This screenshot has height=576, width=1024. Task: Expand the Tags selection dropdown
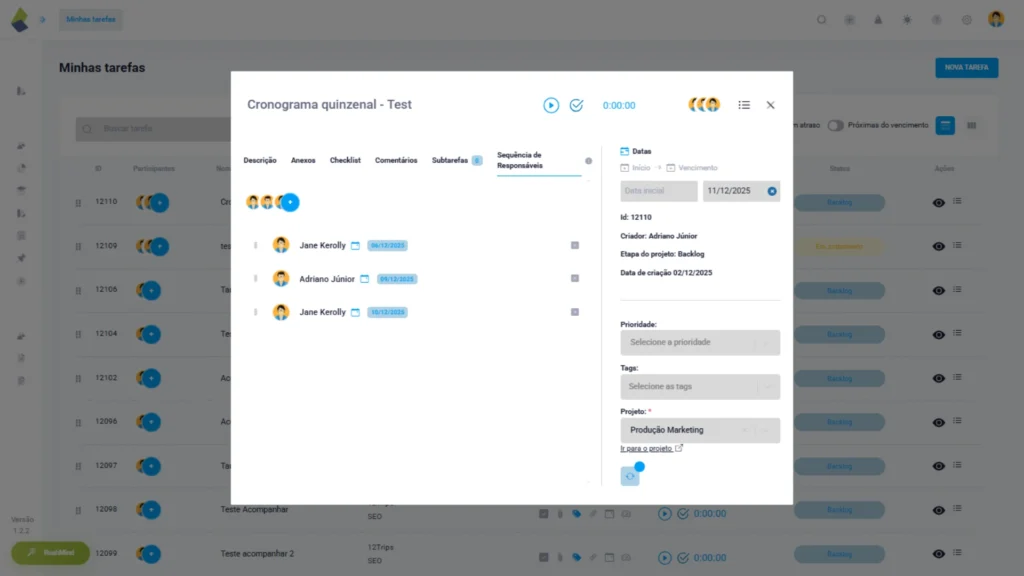click(x=699, y=386)
